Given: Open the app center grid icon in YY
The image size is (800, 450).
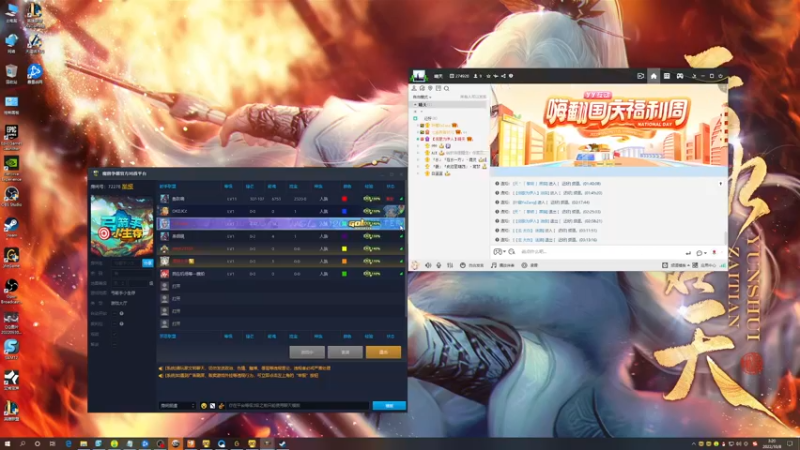Looking at the screenshot, I should [695, 265].
